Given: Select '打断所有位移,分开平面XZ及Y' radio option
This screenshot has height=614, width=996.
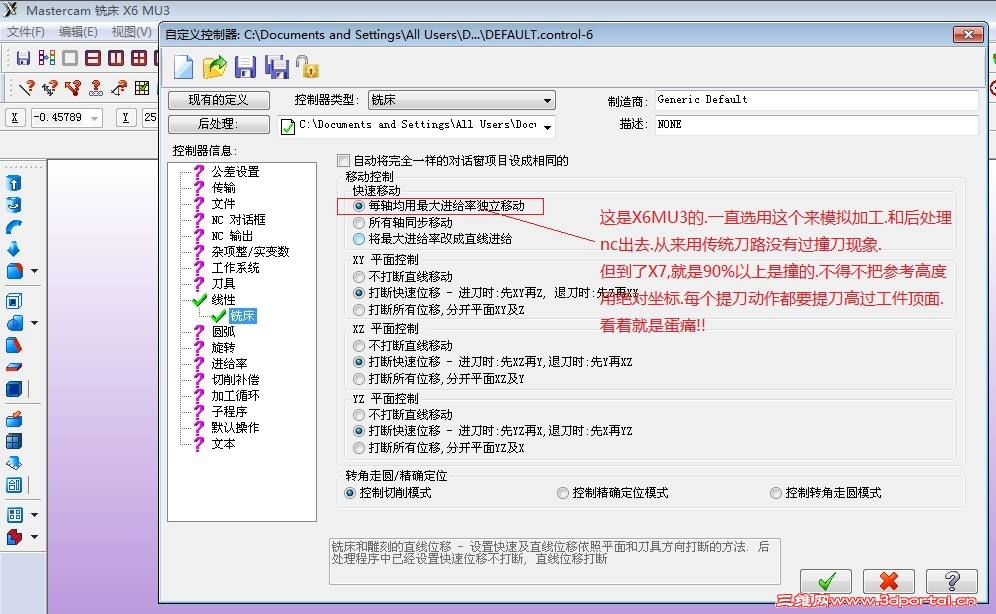Looking at the screenshot, I should pyautogui.click(x=359, y=378).
